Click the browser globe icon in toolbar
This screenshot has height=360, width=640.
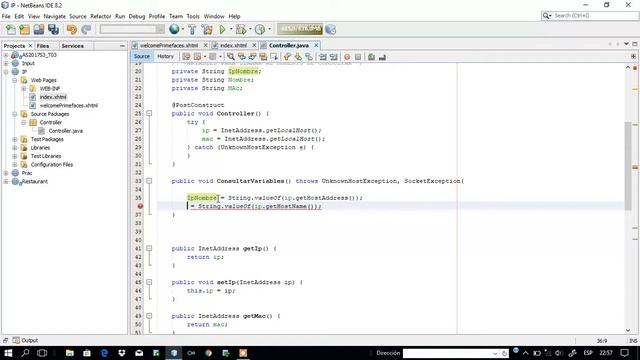(x=174, y=29)
